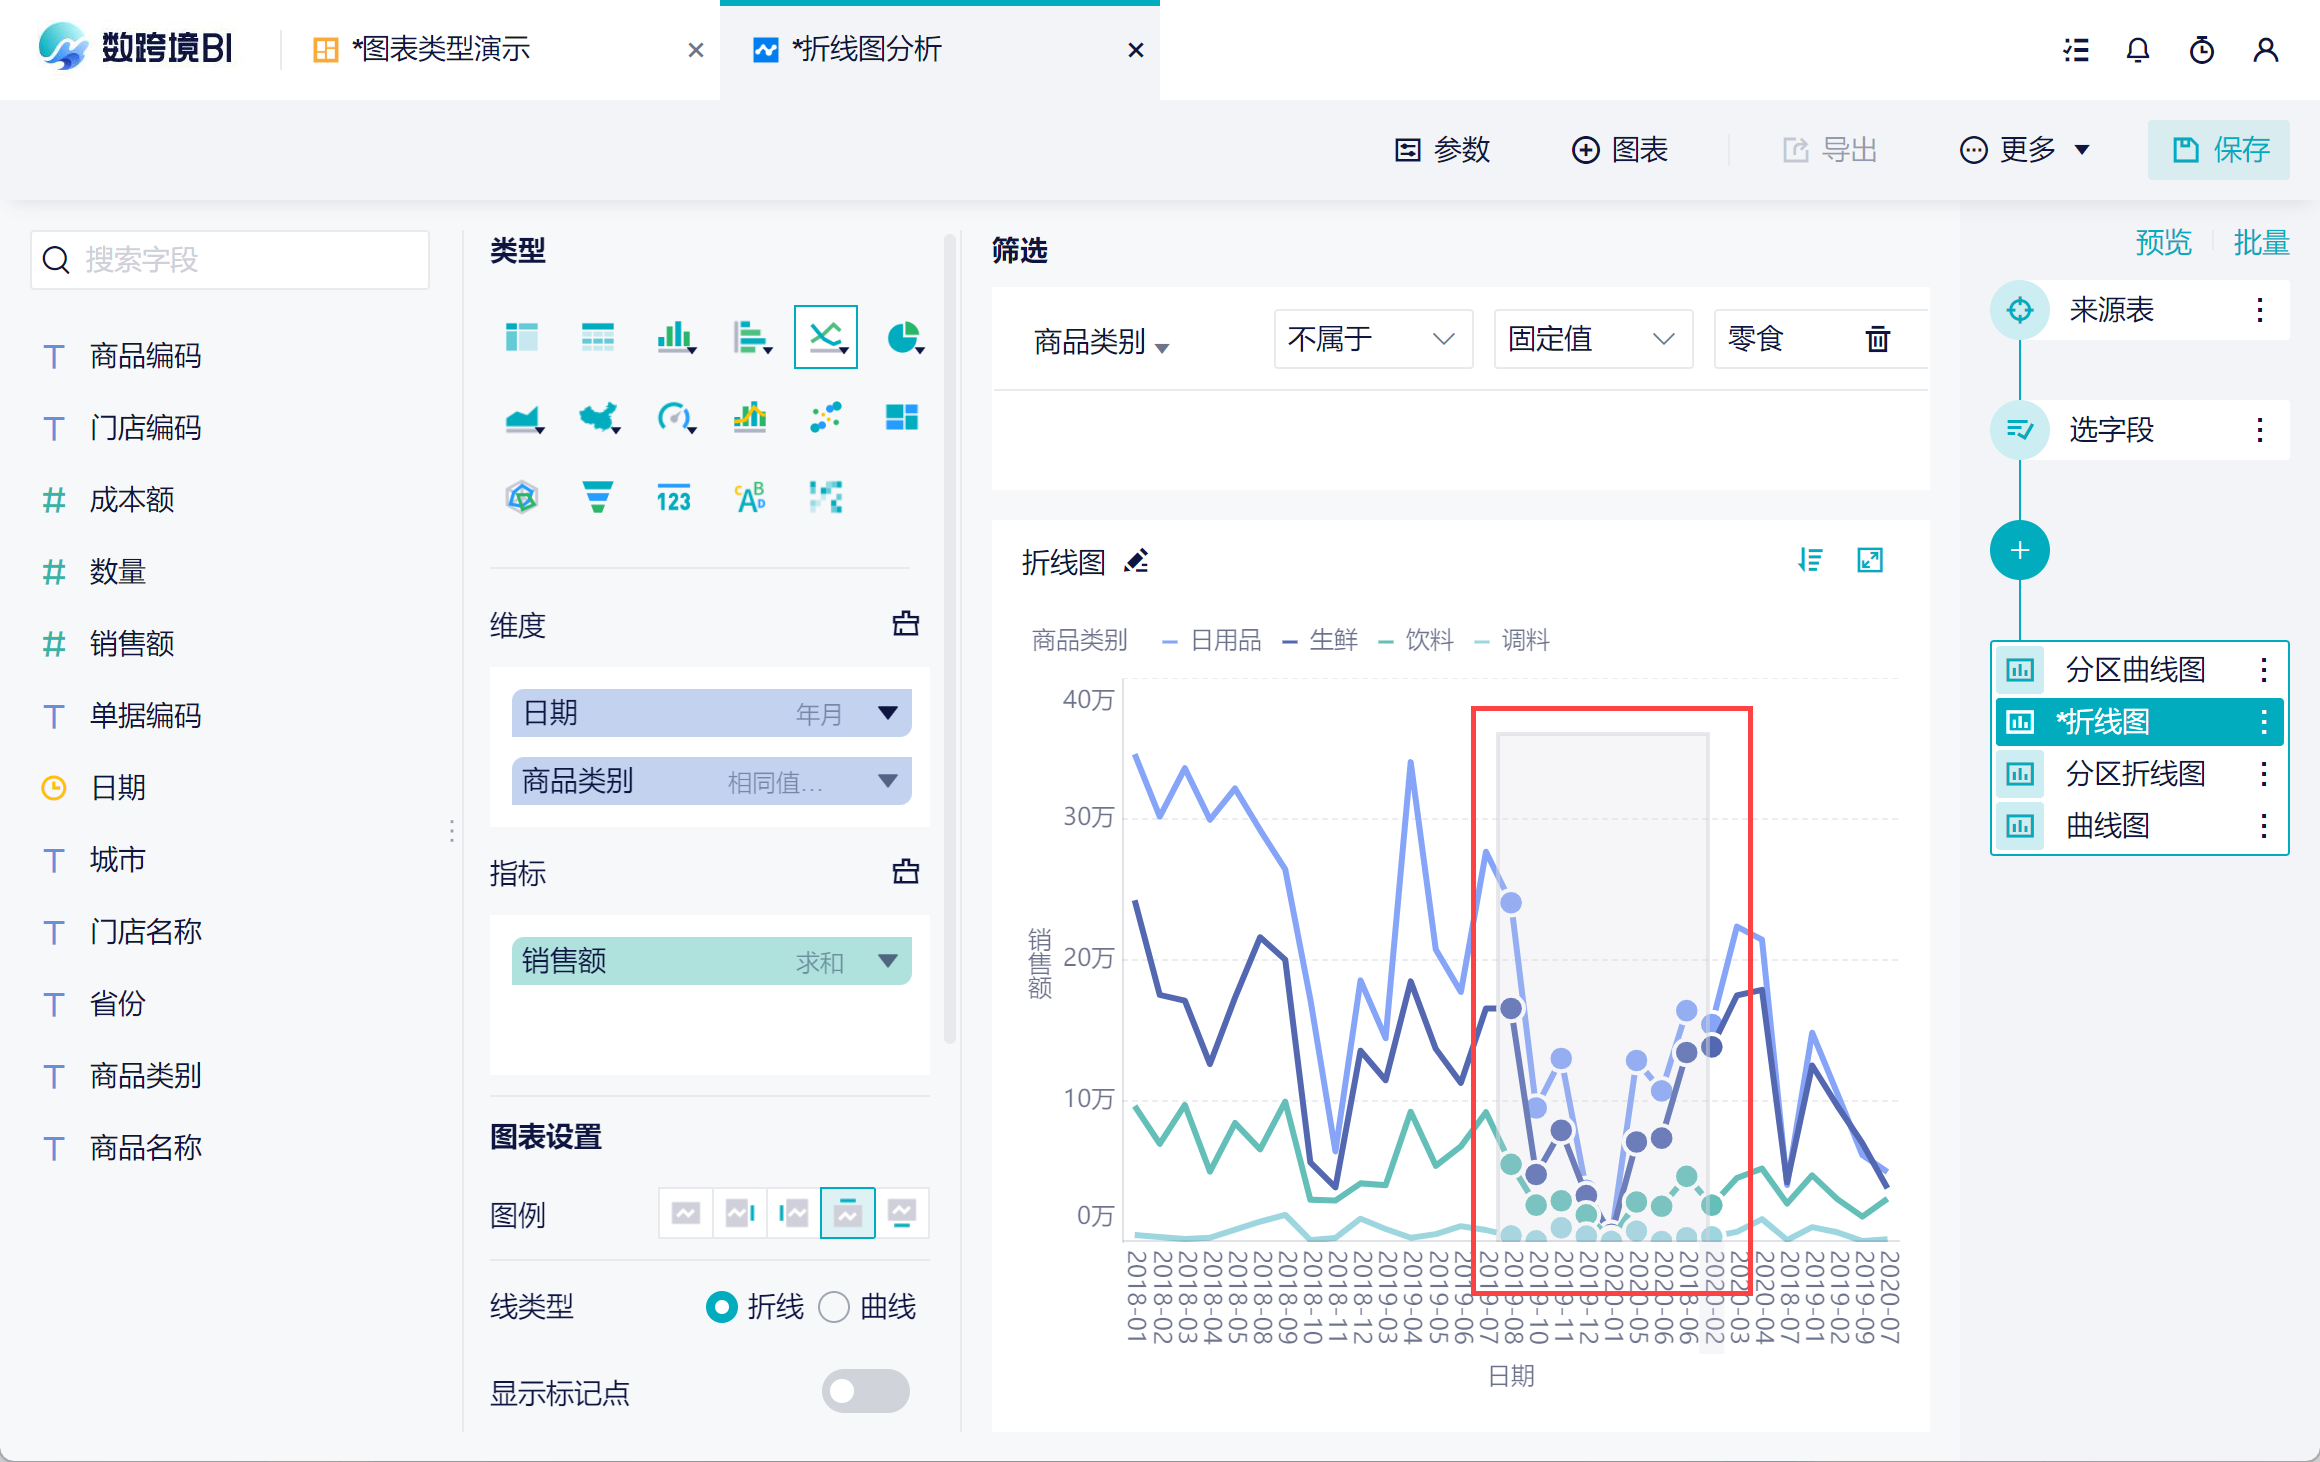Expand the 销售额 aggregation dropdown arrow

[x=887, y=961]
